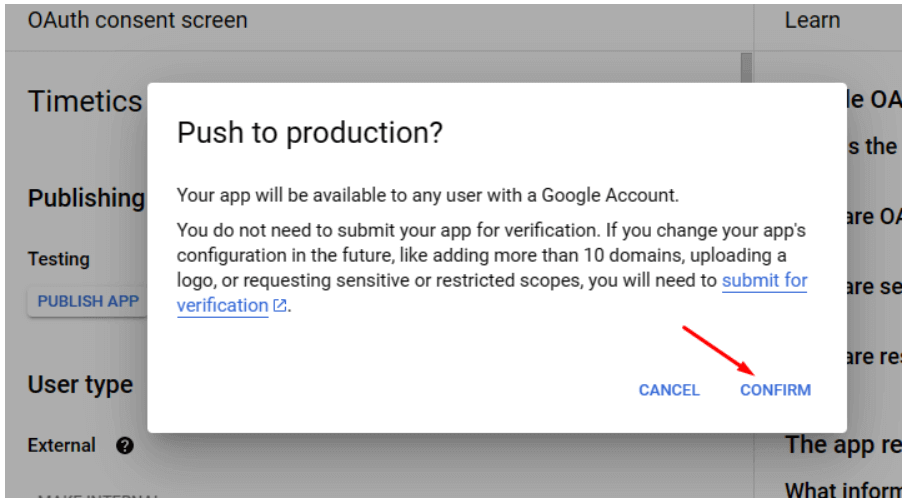Click the Timetics app name title

coord(85,101)
